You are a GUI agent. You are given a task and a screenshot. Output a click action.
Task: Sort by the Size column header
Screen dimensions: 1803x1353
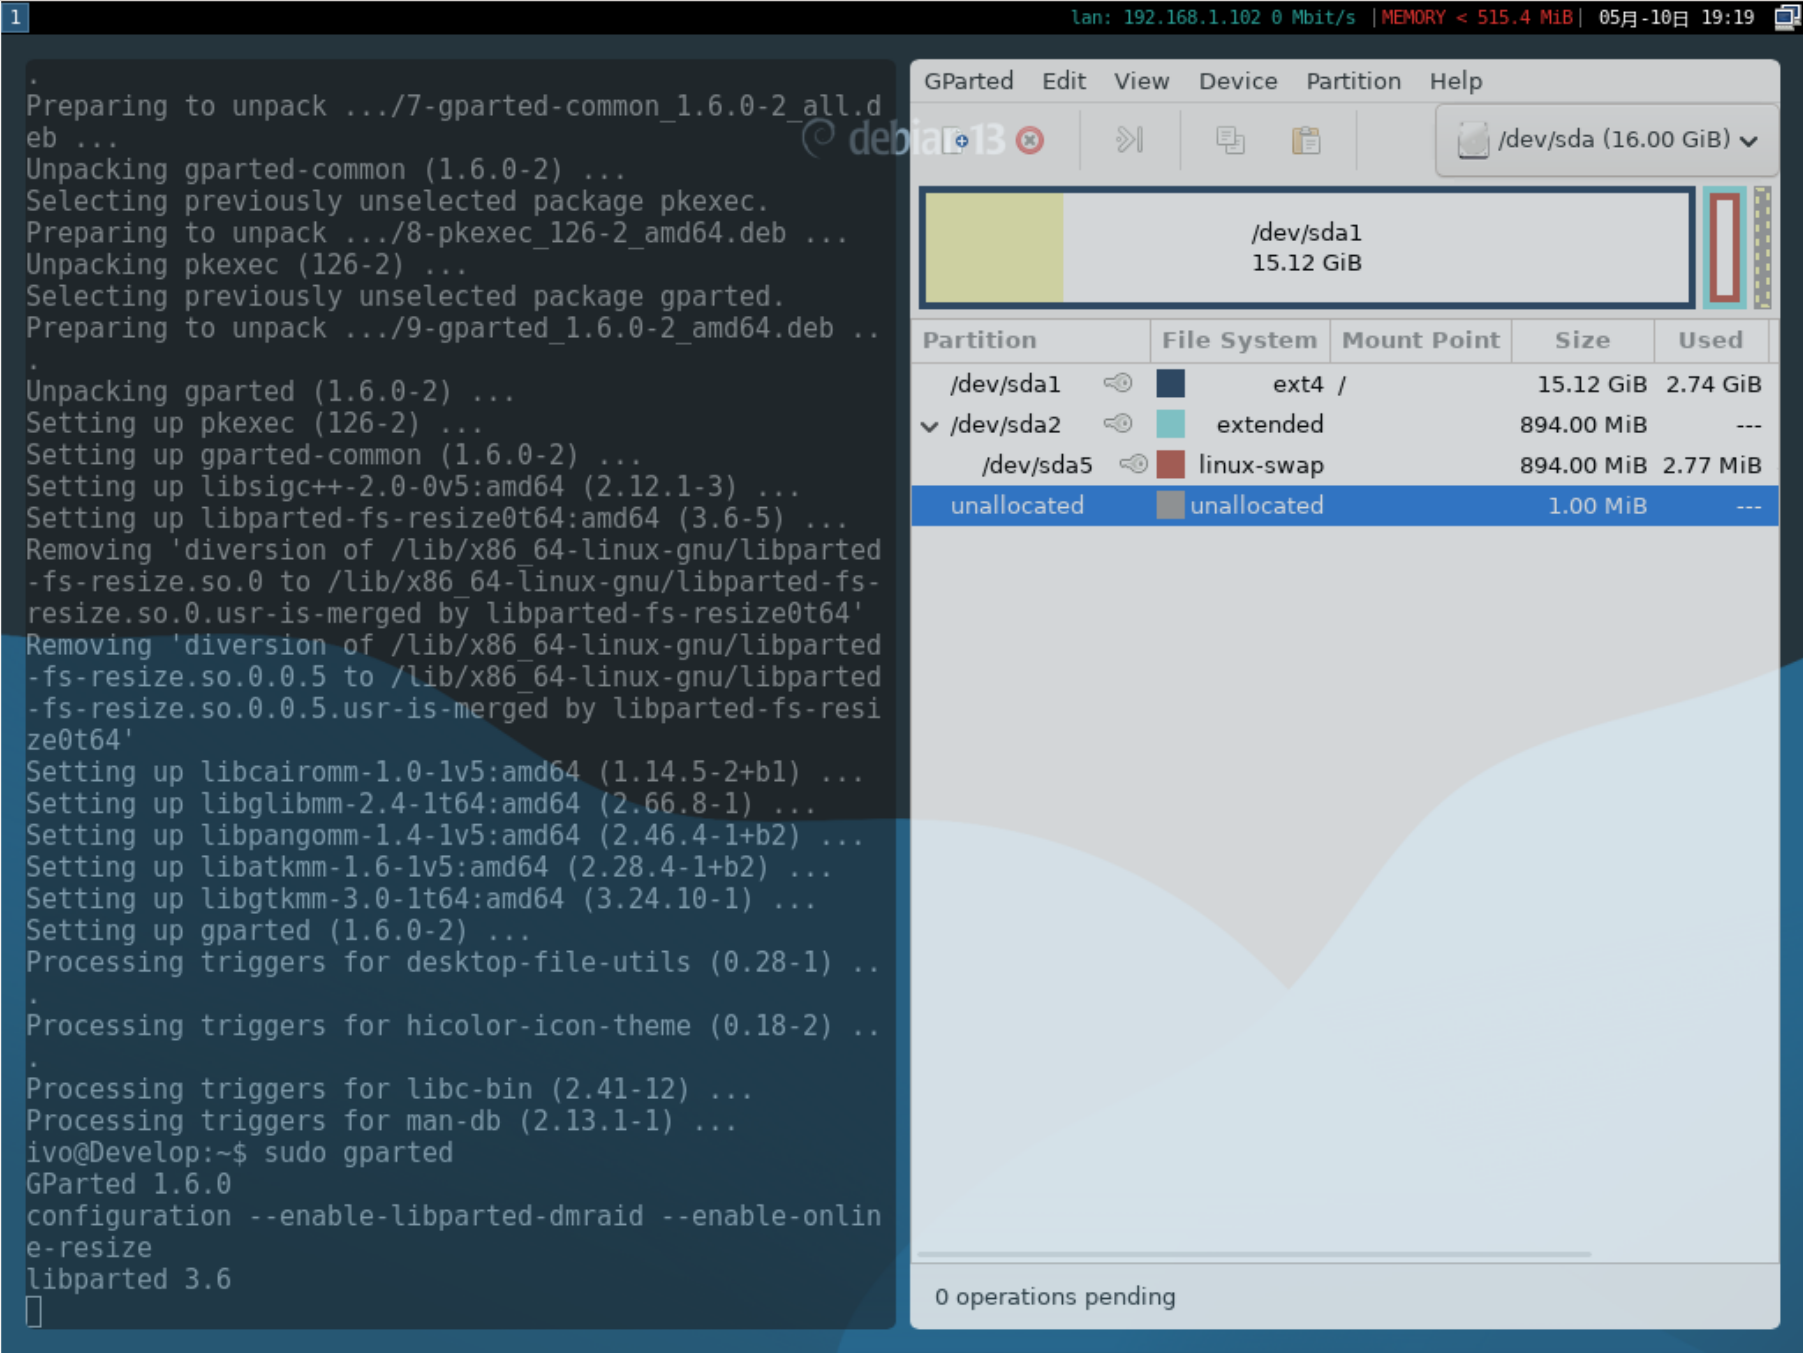point(1582,340)
